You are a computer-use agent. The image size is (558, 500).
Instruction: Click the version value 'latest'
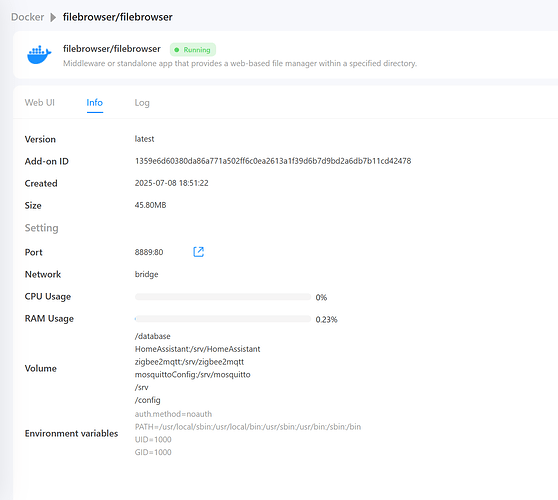[x=144, y=139]
